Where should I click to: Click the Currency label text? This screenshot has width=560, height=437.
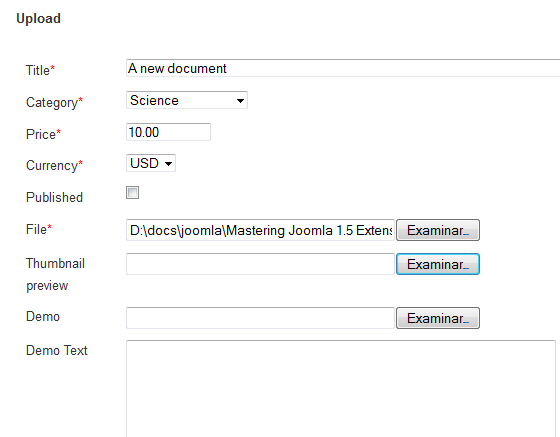(54, 166)
